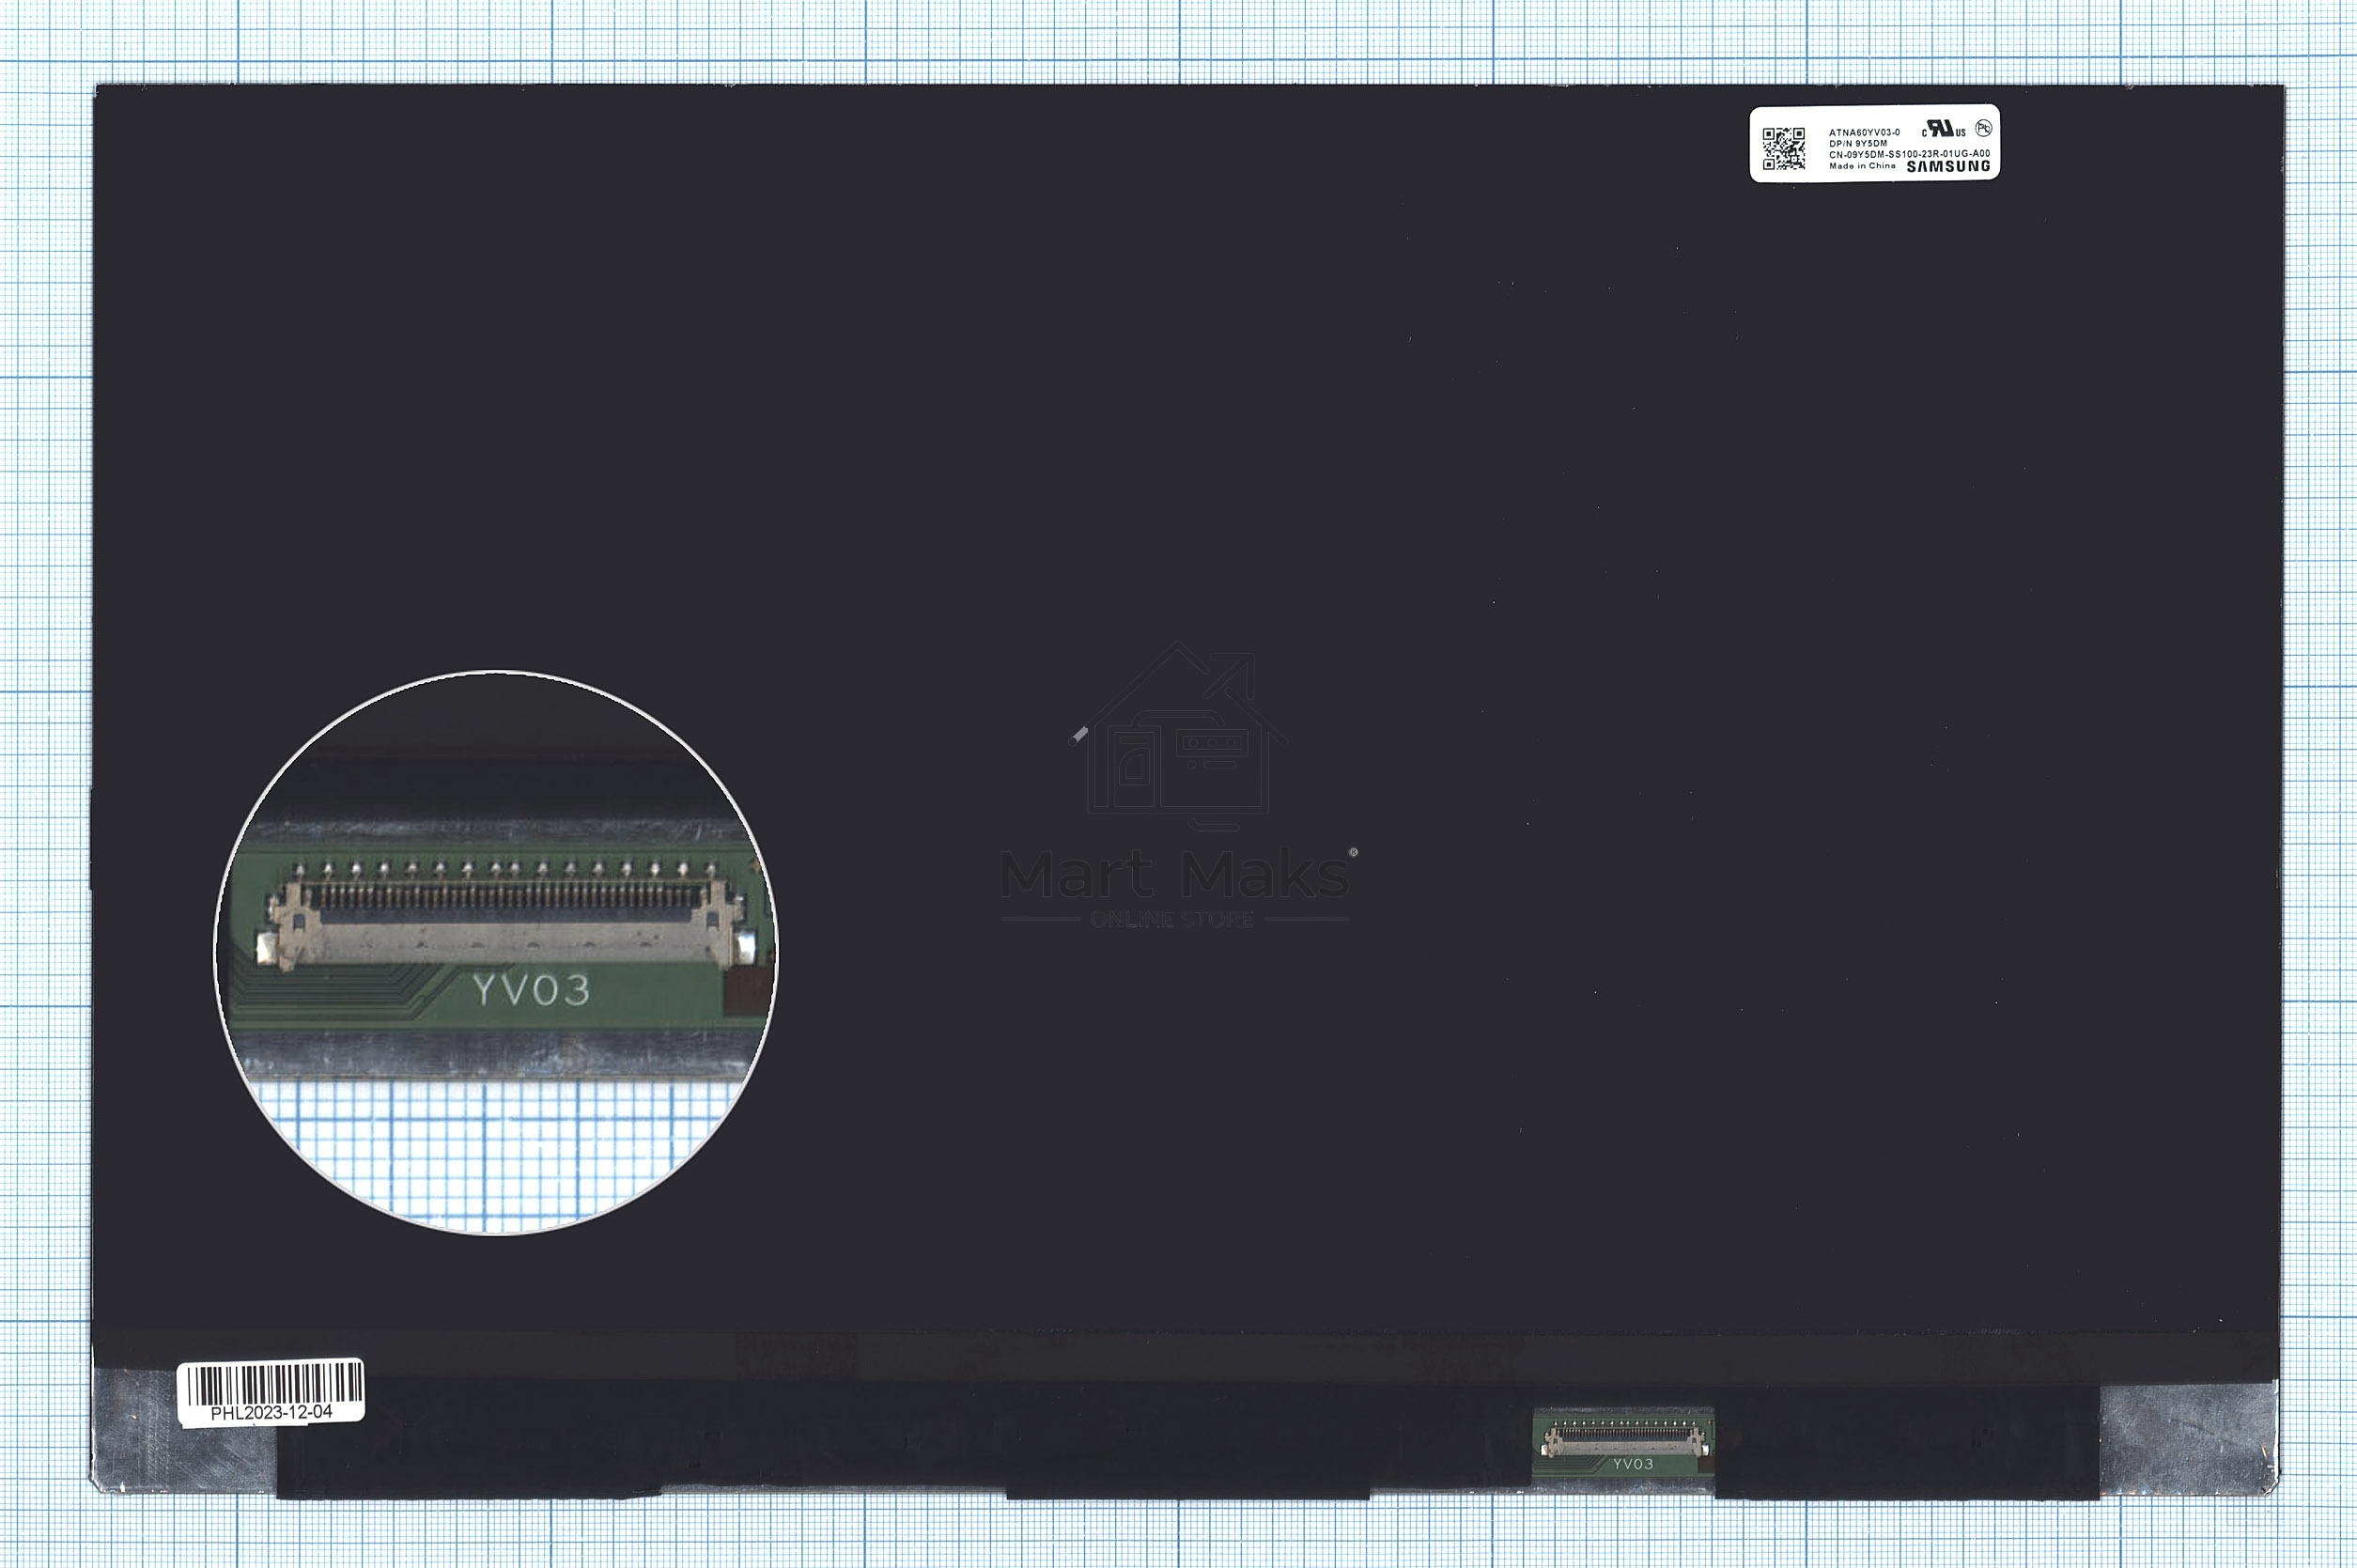Click the small YV03 text below connector
Image resolution: width=2357 pixels, height=1568 pixels.
pos(1632,1464)
